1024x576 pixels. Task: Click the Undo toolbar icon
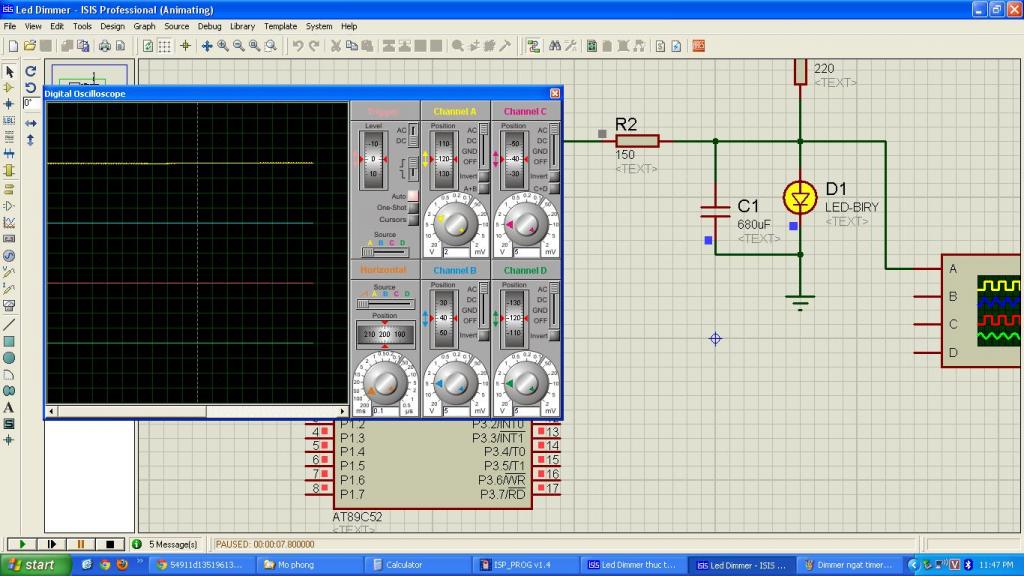coord(297,46)
